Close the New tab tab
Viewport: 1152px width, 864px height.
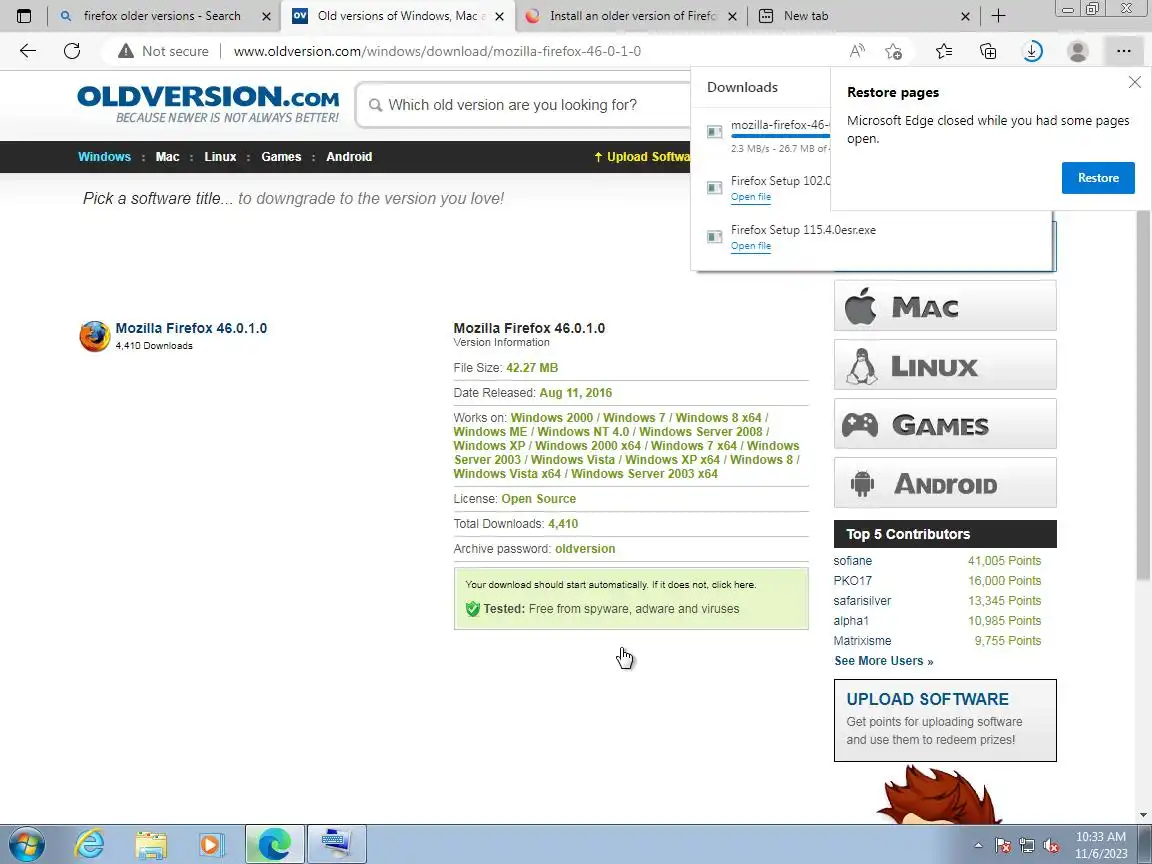click(965, 16)
